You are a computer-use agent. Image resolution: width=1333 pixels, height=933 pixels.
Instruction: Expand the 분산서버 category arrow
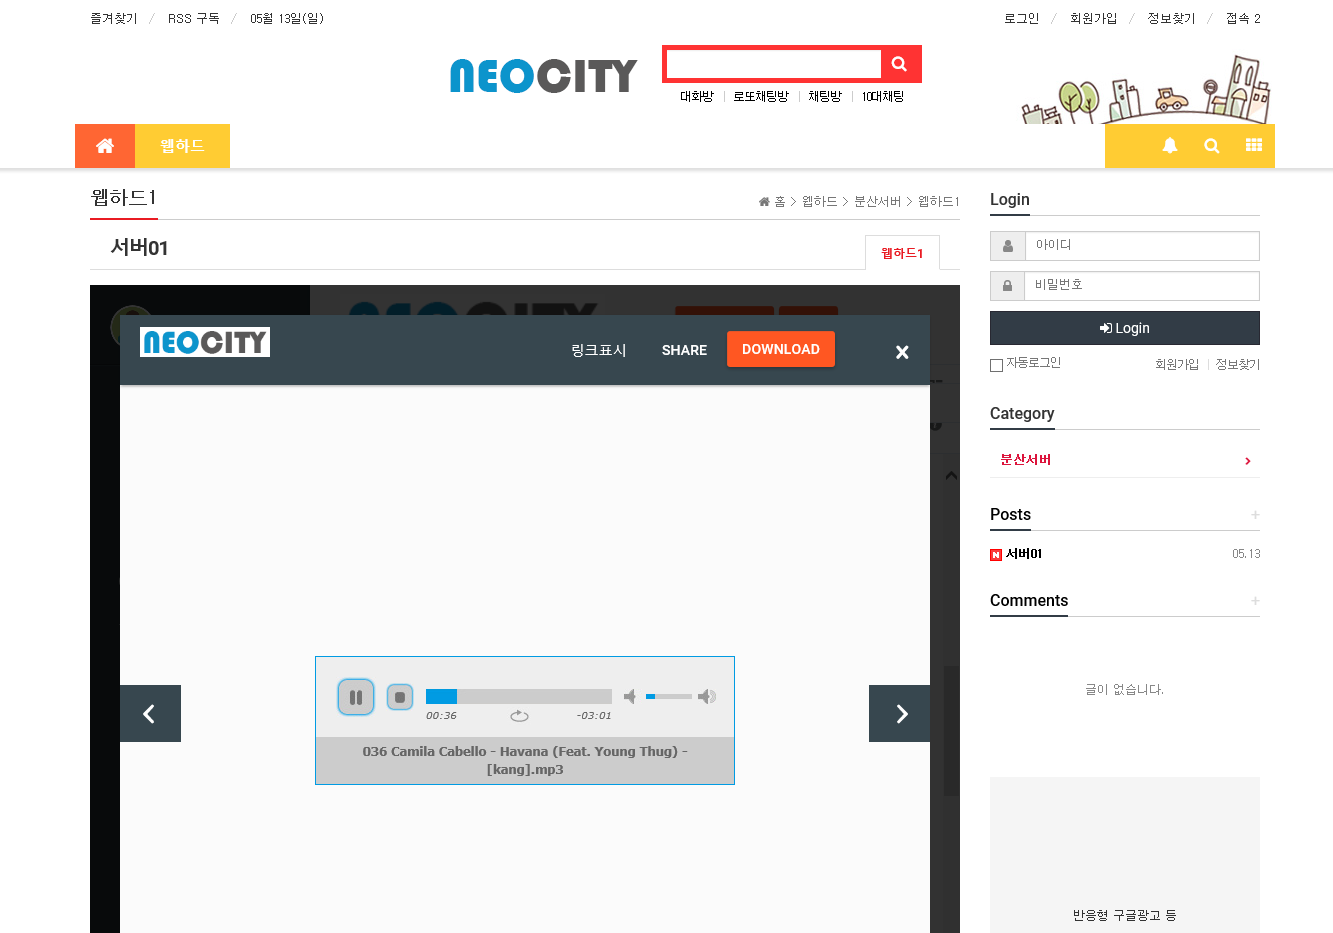click(1247, 461)
